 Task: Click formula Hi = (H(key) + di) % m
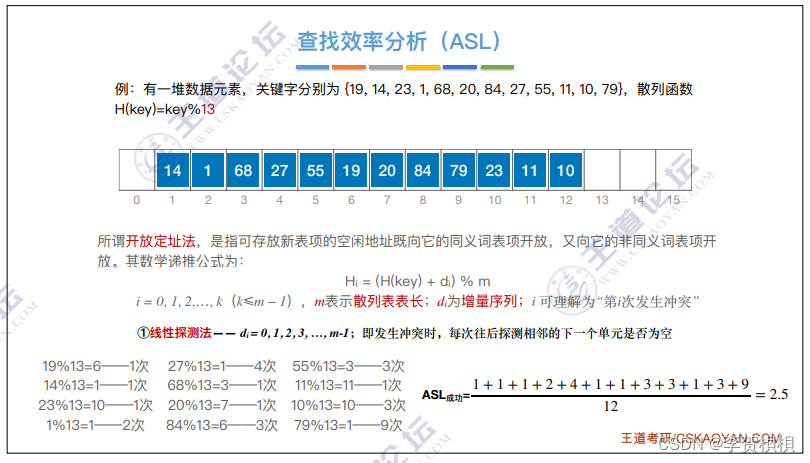pyautogui.click(x=417, y=282)
